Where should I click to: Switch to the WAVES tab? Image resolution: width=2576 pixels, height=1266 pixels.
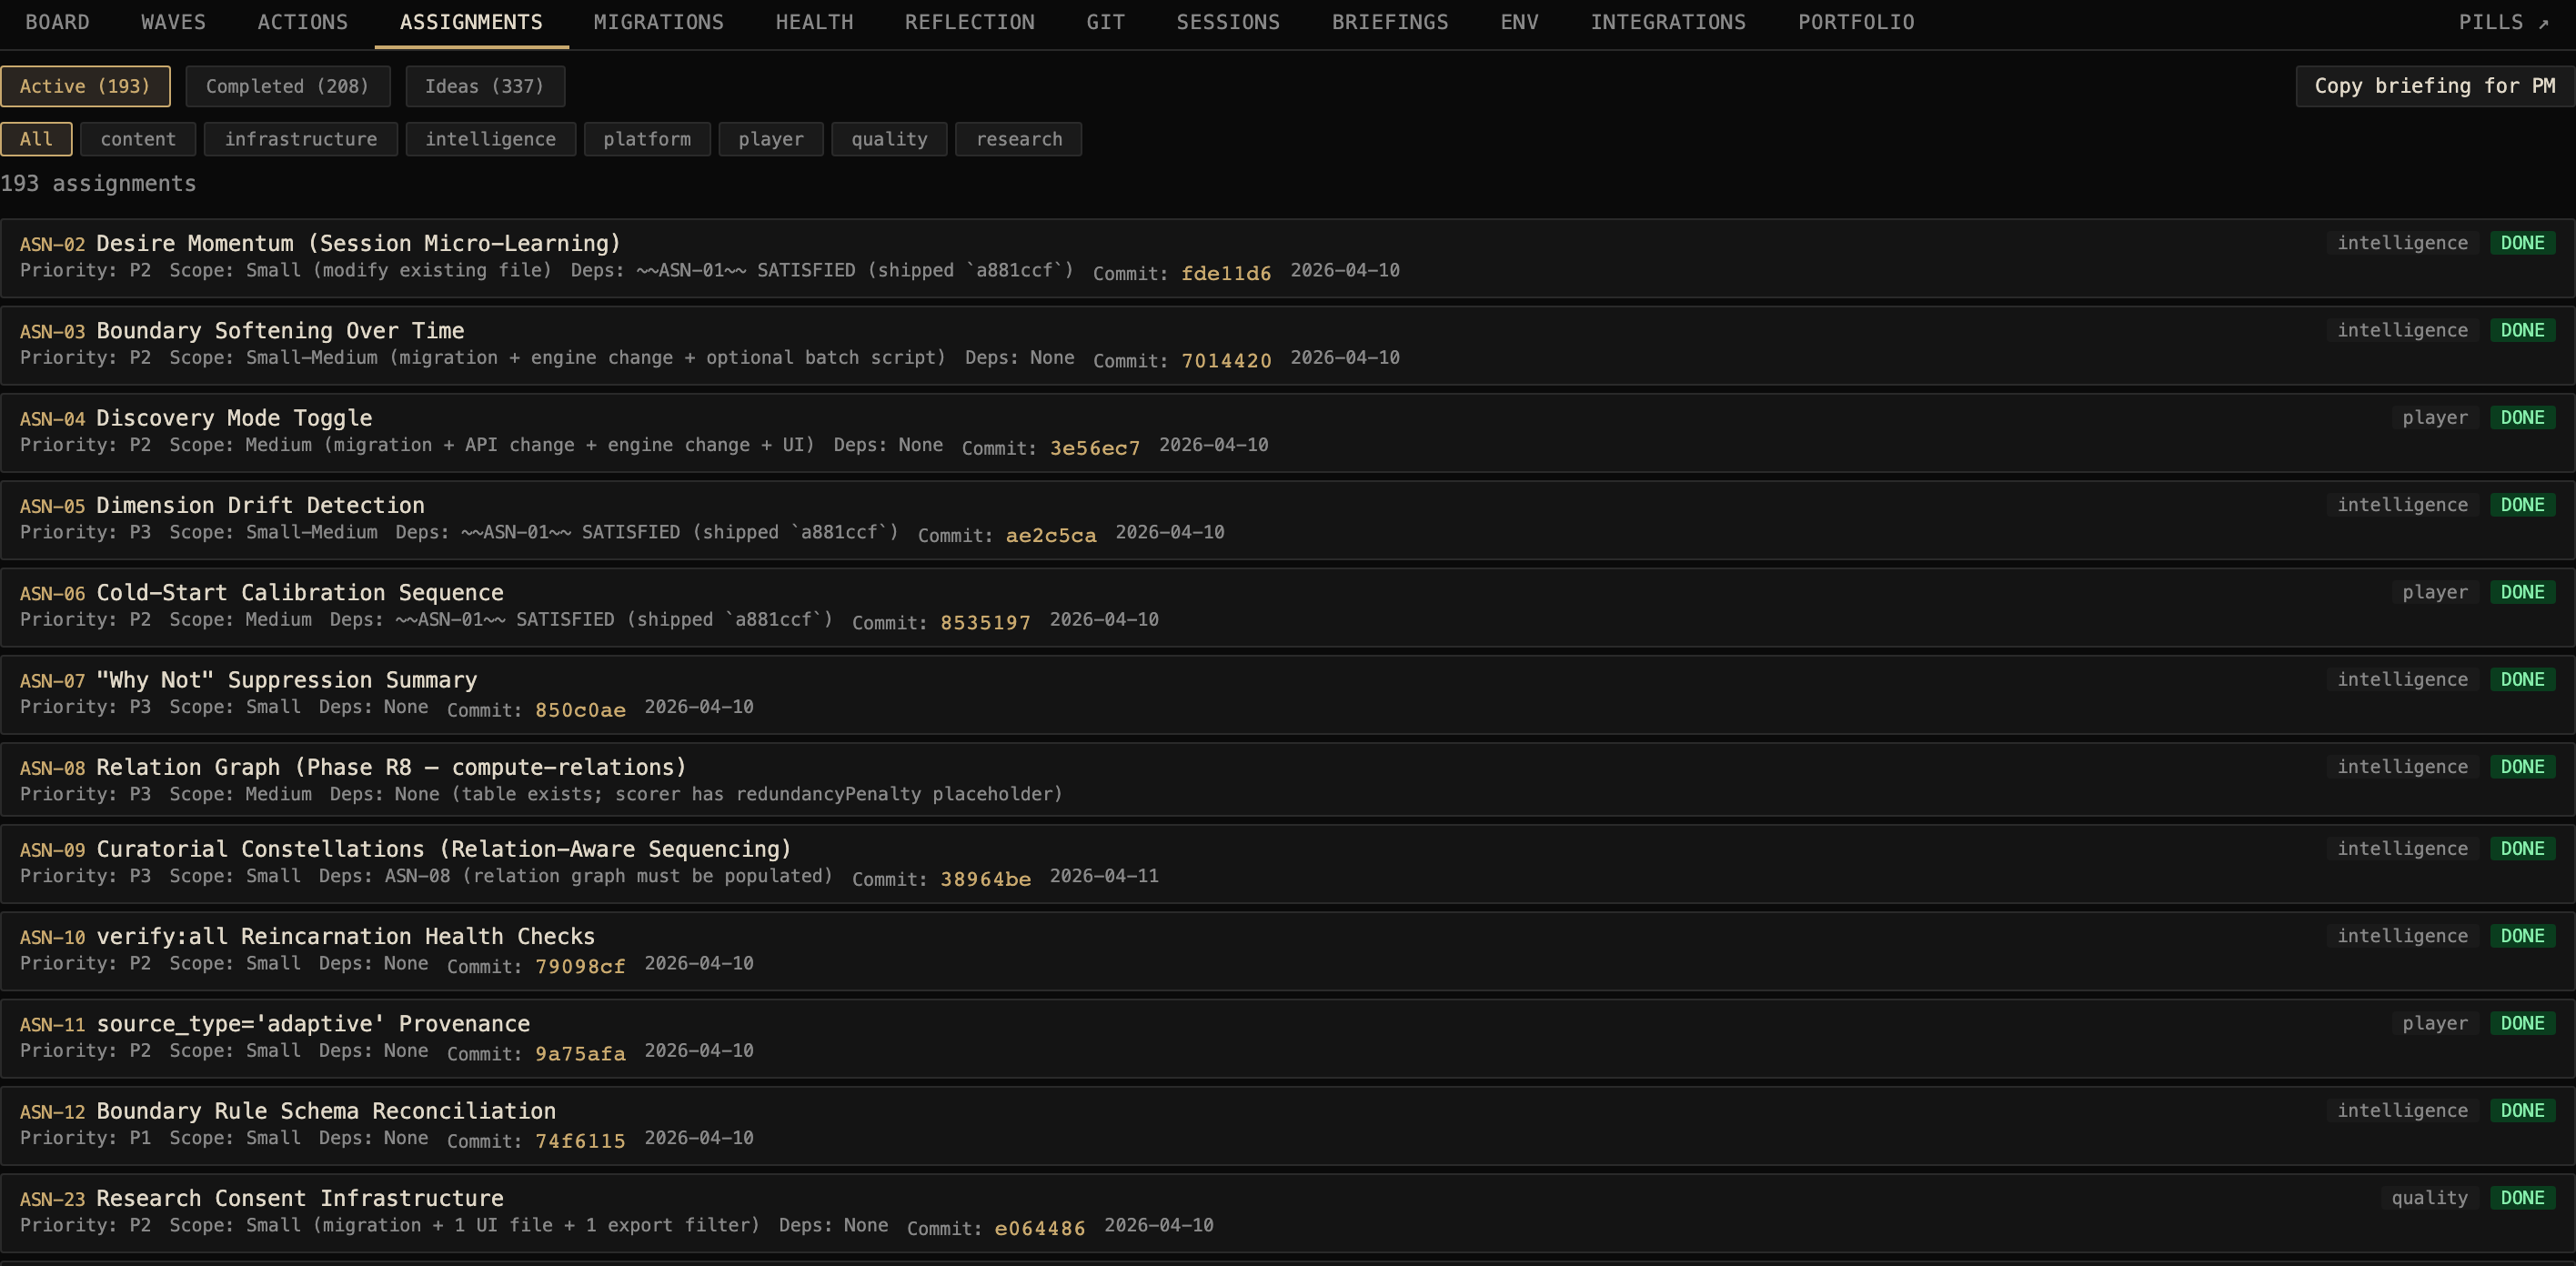173,22
